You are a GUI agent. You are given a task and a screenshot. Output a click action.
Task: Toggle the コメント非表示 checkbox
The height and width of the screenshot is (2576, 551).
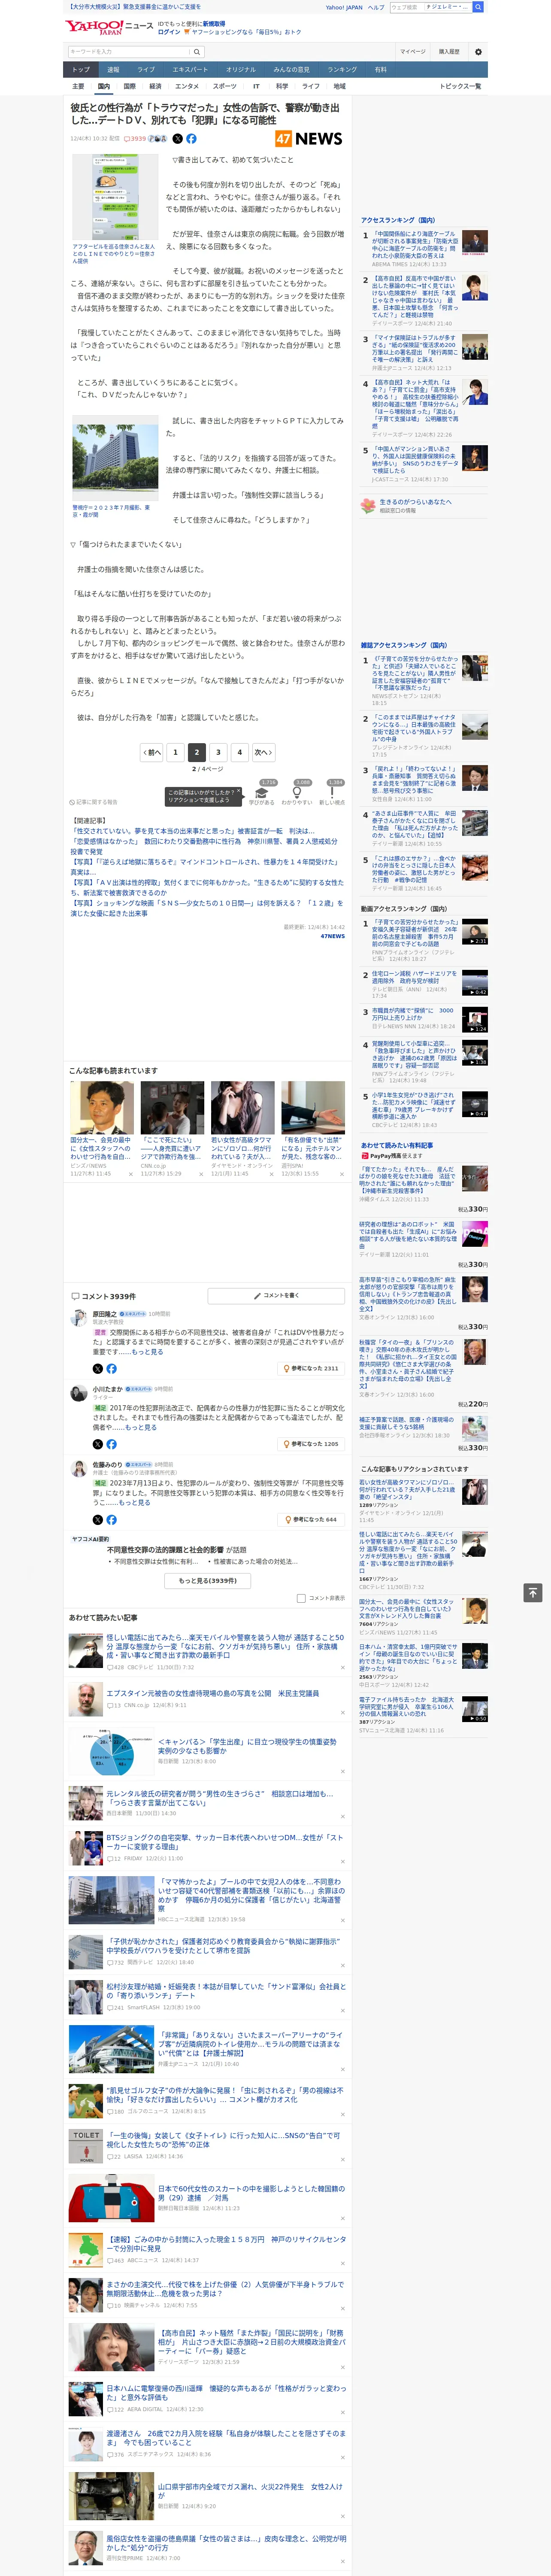point(301,1598)
